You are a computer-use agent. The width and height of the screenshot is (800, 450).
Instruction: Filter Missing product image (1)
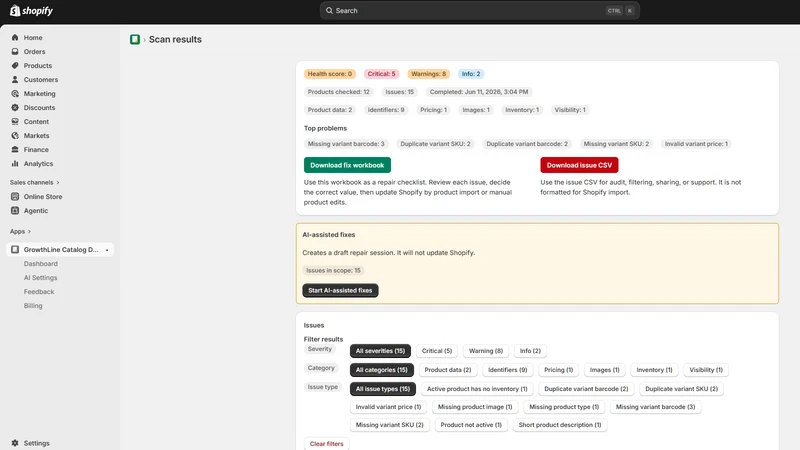[x=475, y=407]
